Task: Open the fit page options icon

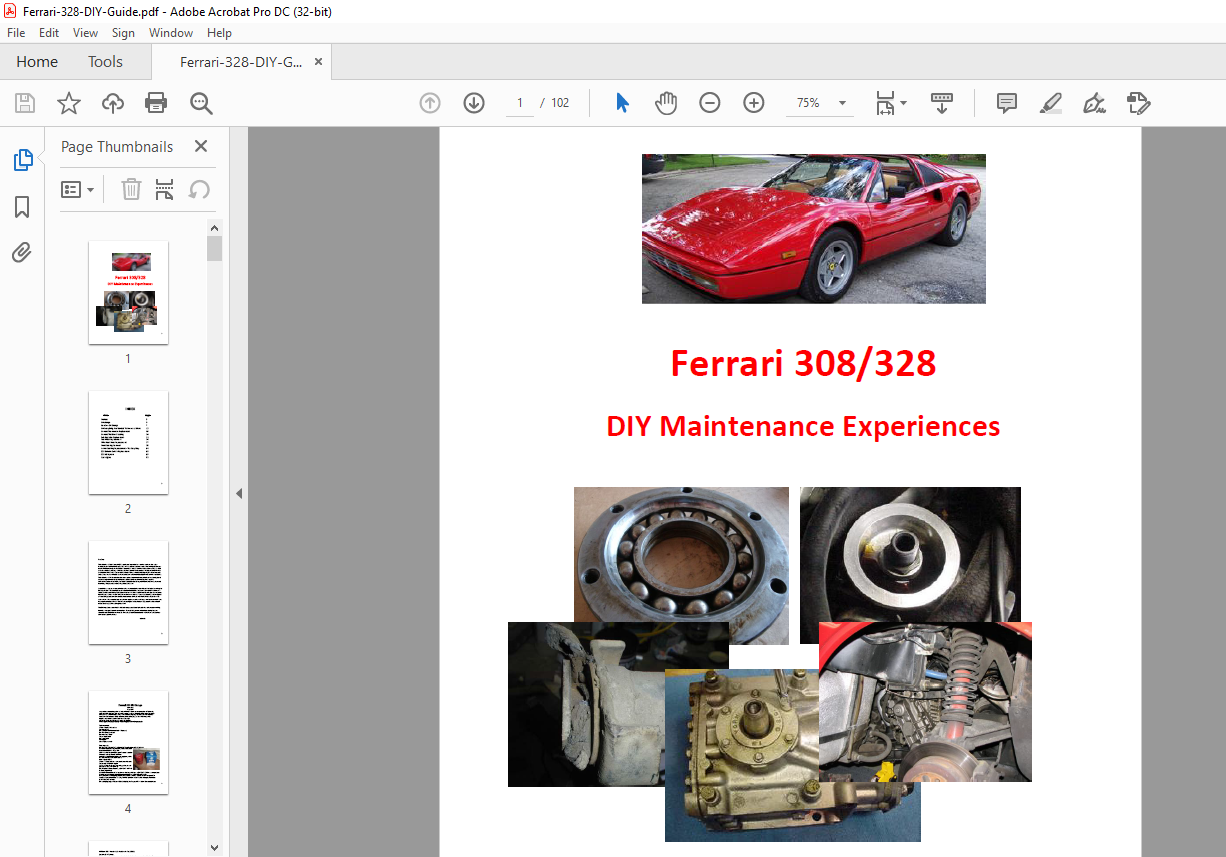Action: tap(891, 103)
